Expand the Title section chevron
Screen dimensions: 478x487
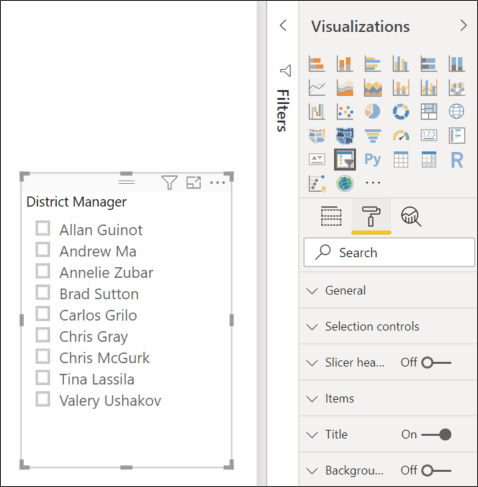click(x=312, y=435)
